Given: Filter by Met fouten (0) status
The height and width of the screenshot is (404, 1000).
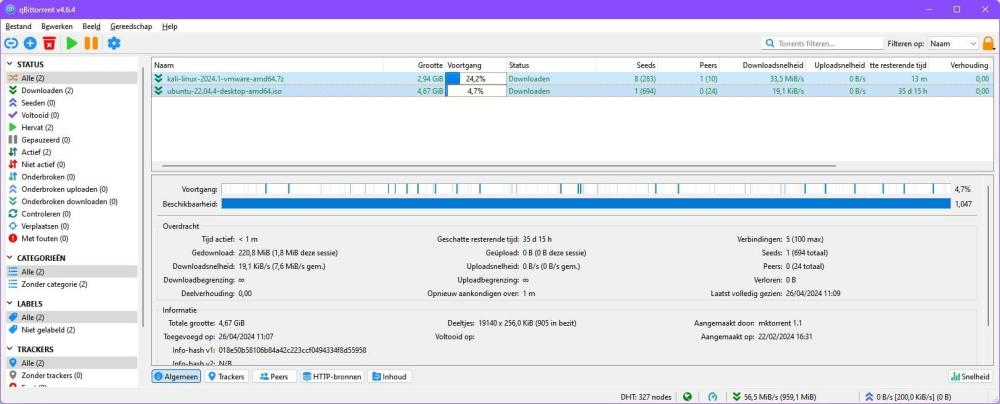Looking at the screenshot, I should [71, 239].
